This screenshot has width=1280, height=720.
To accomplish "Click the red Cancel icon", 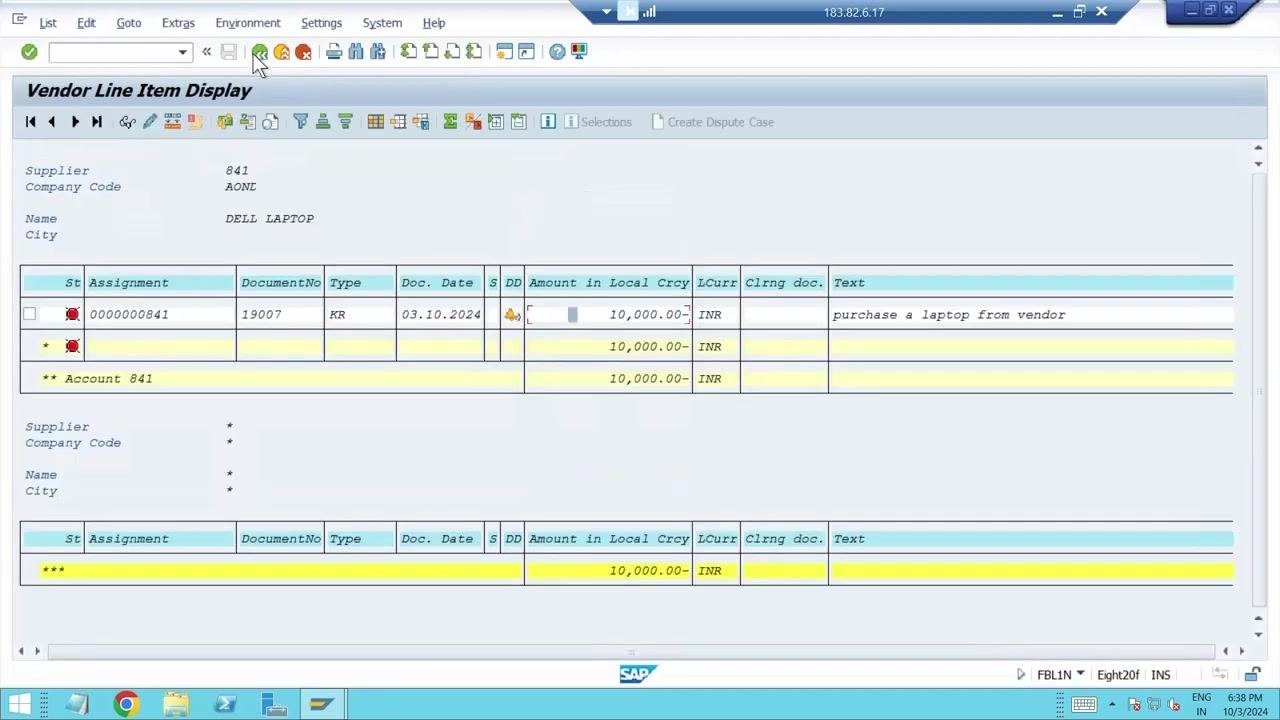I will click(x=303, y=52).
